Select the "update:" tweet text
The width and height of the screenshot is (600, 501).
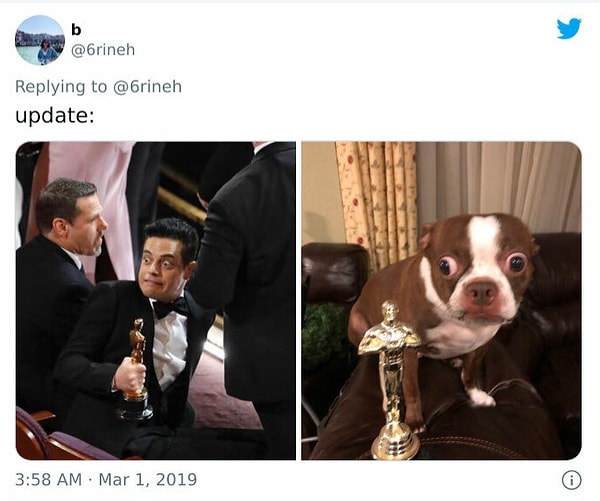tap(55, 115)
